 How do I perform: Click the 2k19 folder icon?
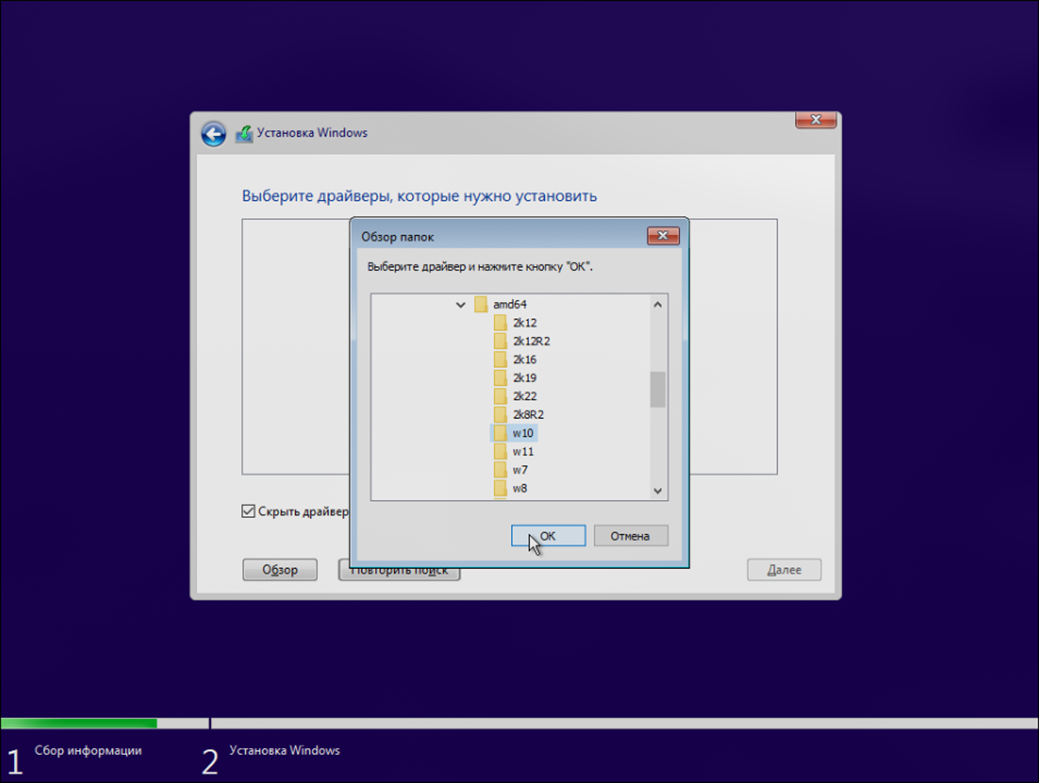500,378
